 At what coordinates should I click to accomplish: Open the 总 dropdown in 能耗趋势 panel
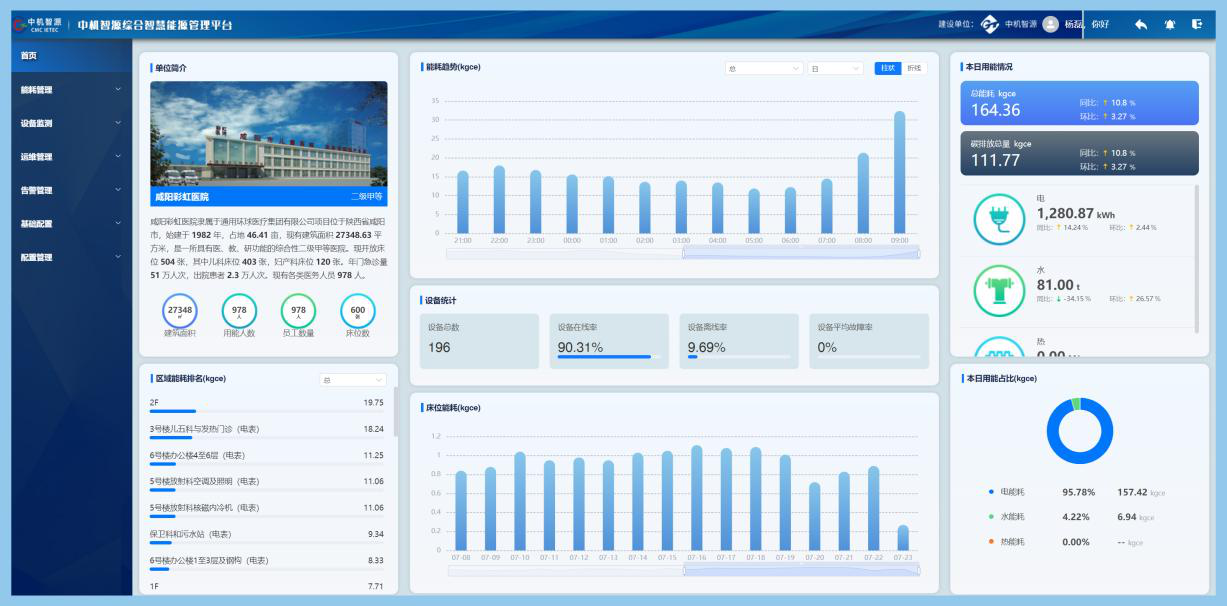point(764,68)
